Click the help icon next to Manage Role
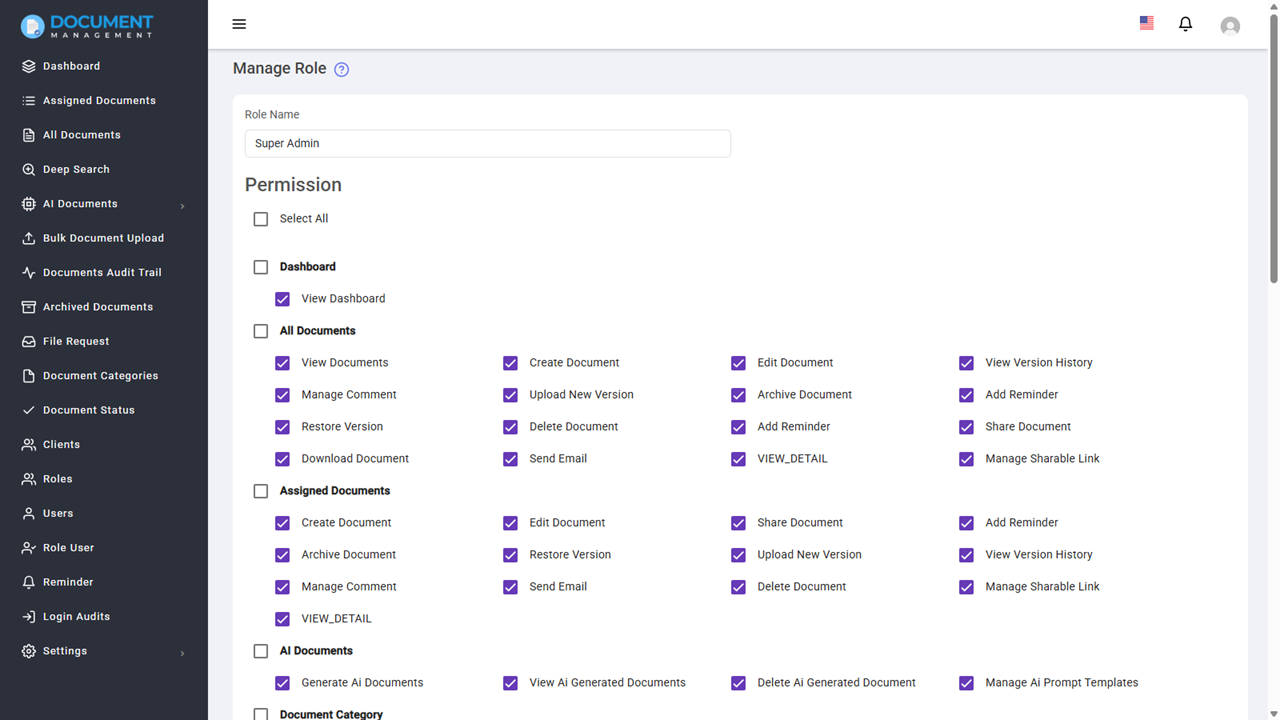Viewport: 1280px width, 720px height. pos(341,69)
